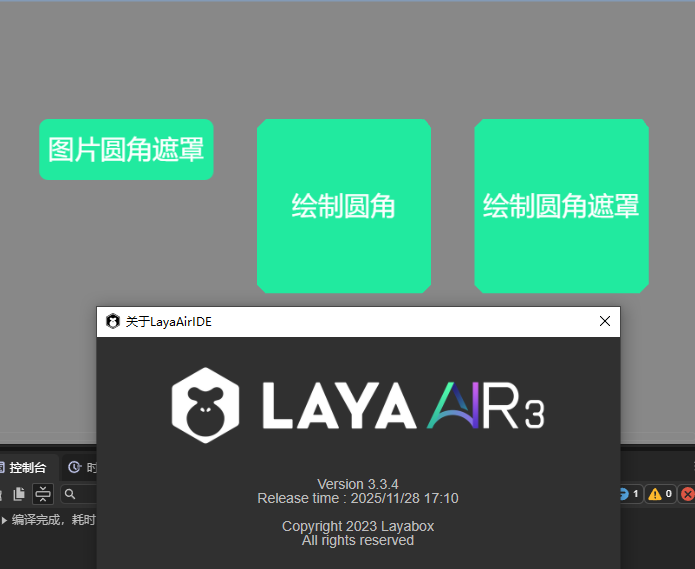The image size is (695, 569).
Task: Click the Version 3.3.4 text
Action: tap(357, 485)
